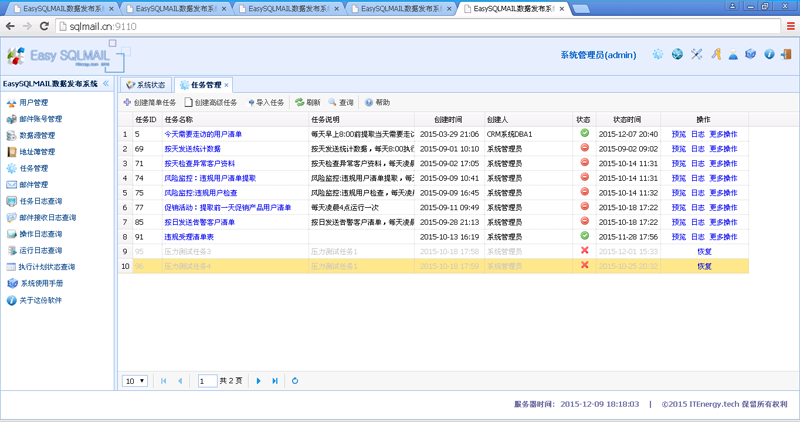The image size is (800, 422).
Task: Click the blue info icon in header
Action: click(x=769, y=55)
